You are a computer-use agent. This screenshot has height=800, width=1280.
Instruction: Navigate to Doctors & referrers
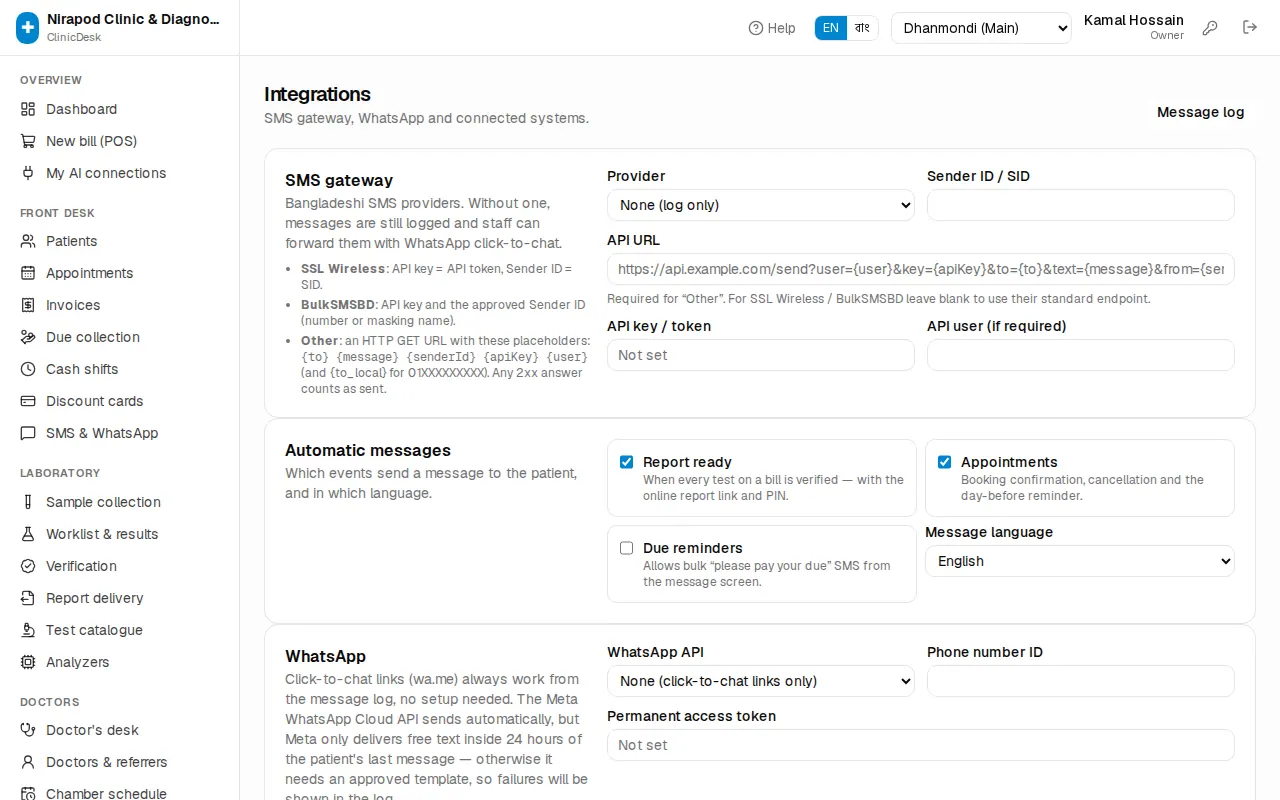pos(120,762)
